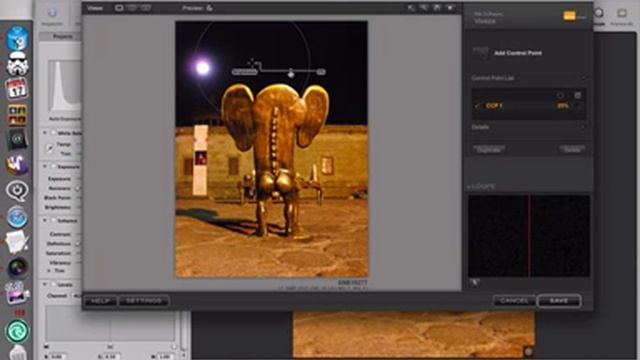Open the green swirl app in Dock
This screenshot has height=360, width=640.
(17, 331)
